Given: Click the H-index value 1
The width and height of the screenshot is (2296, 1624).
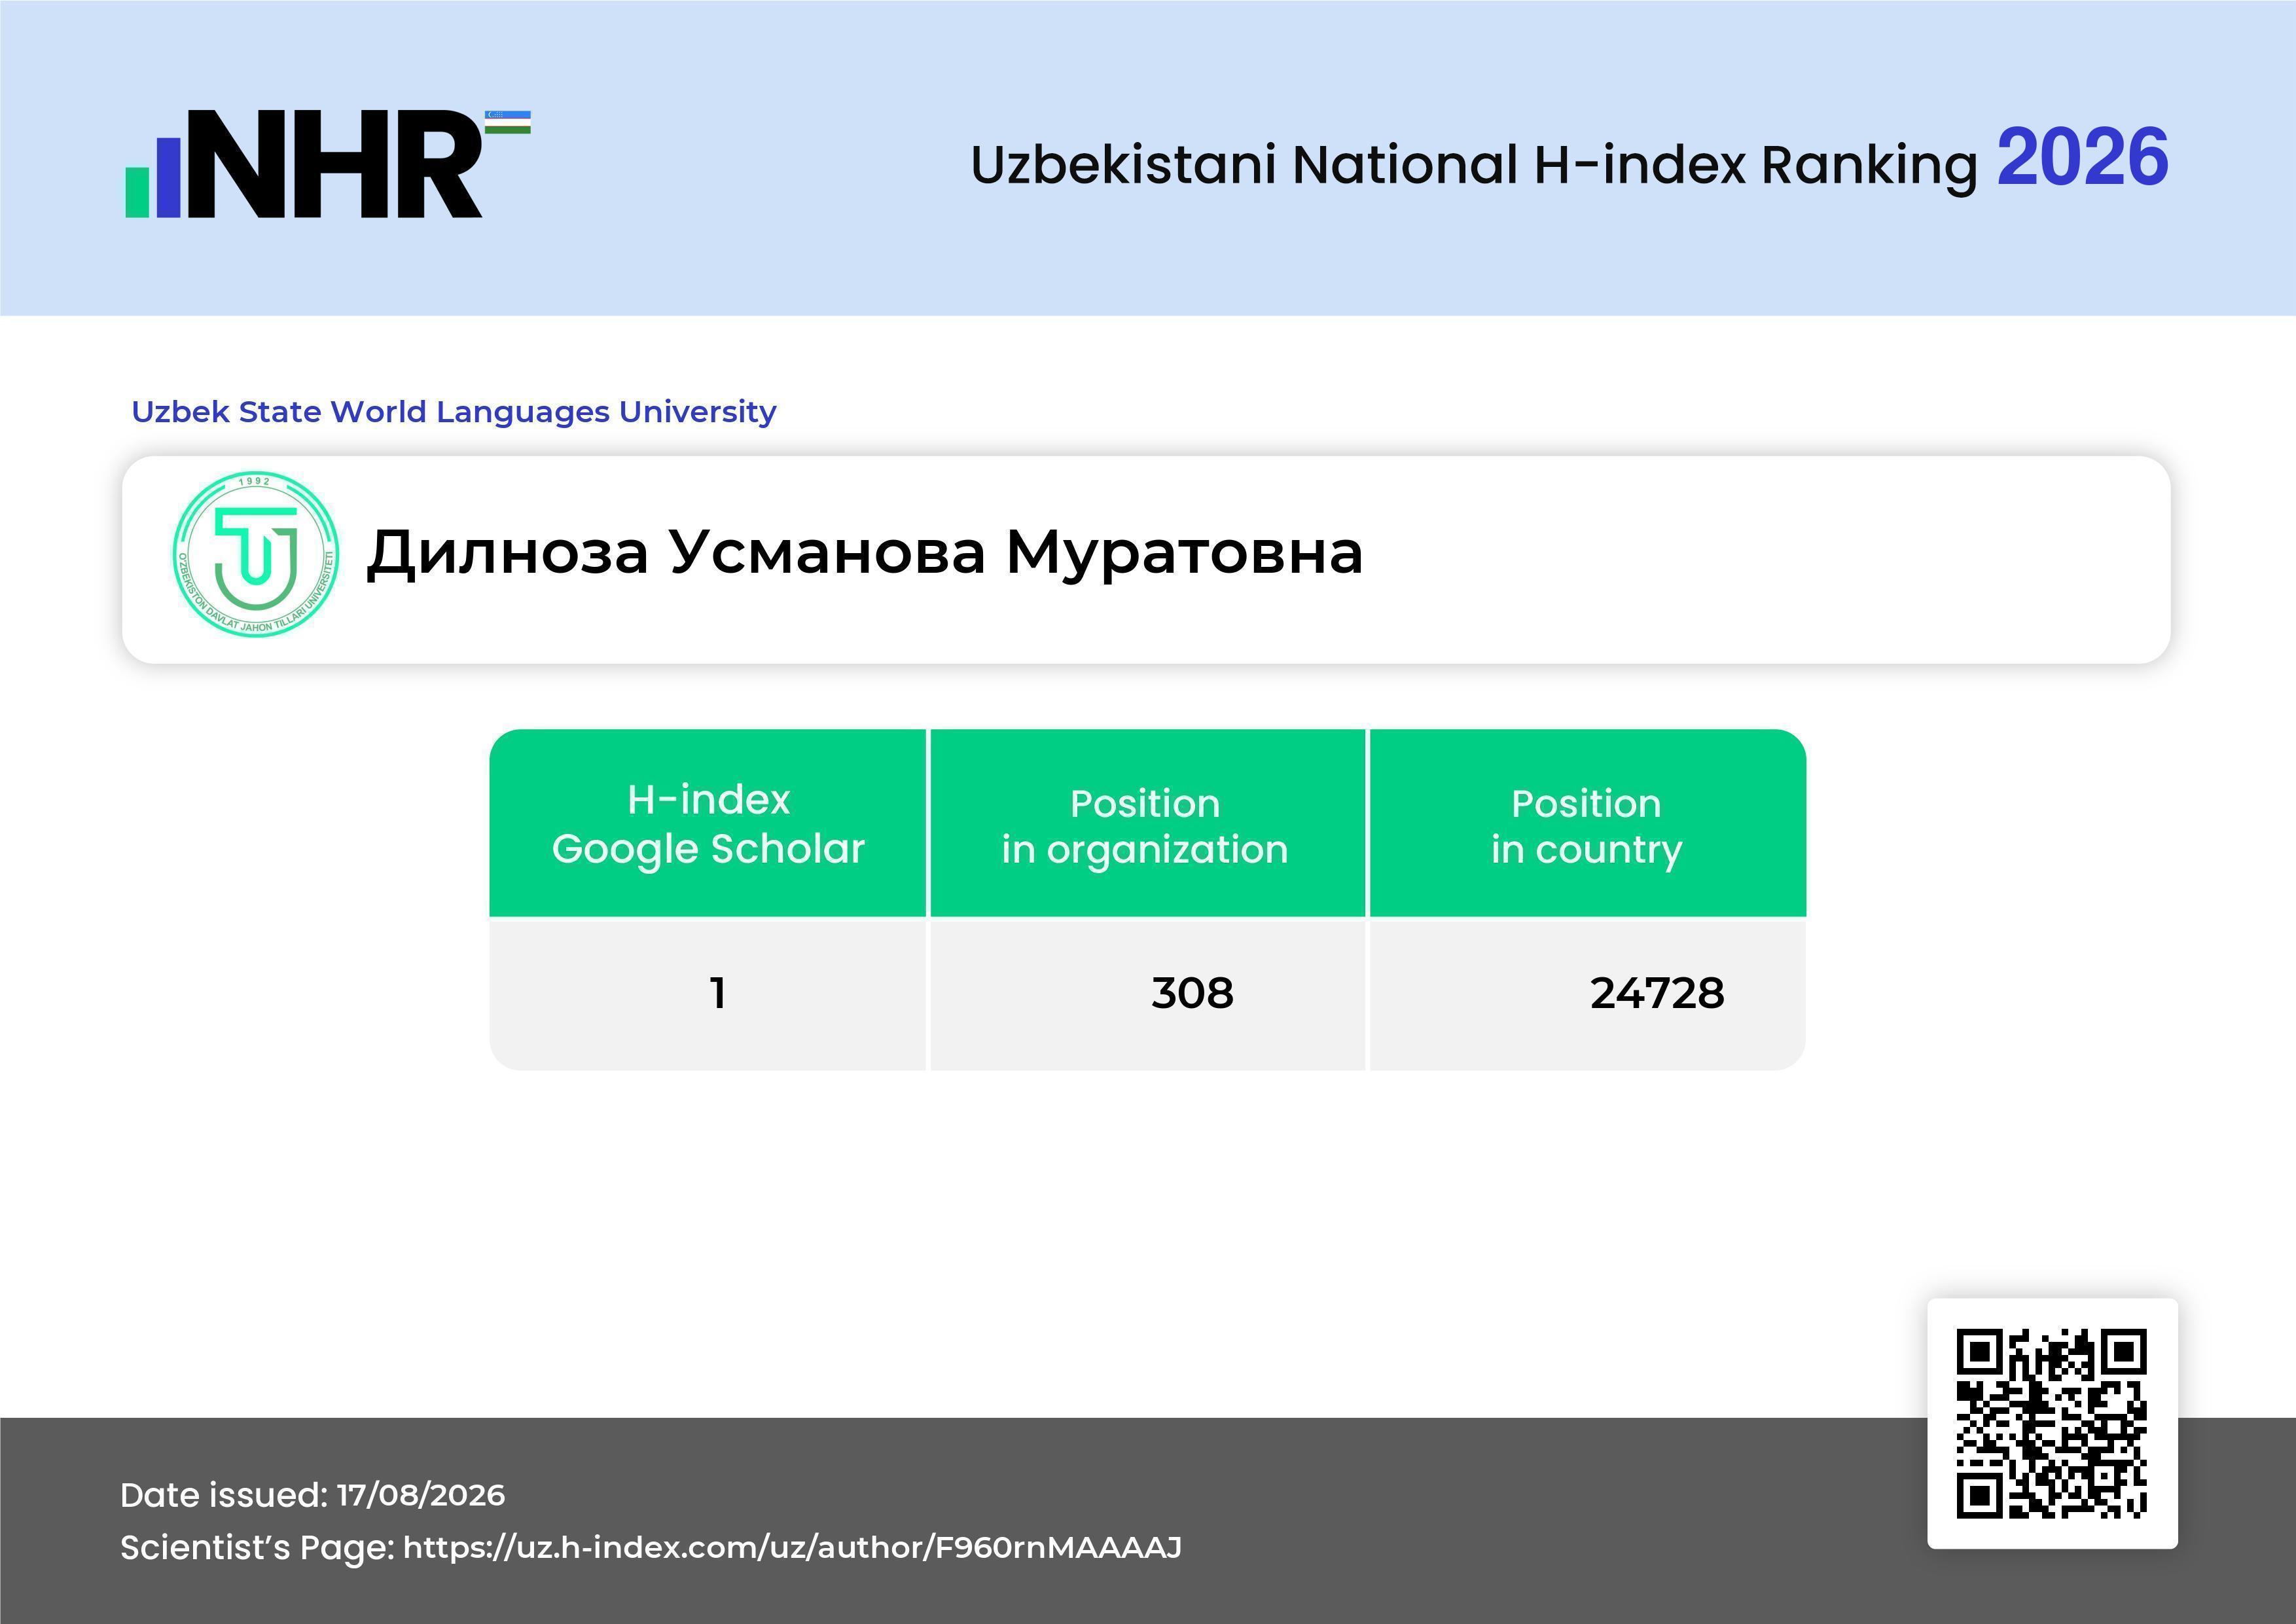Looking at the screenshot, I should (x=717, y=993).
